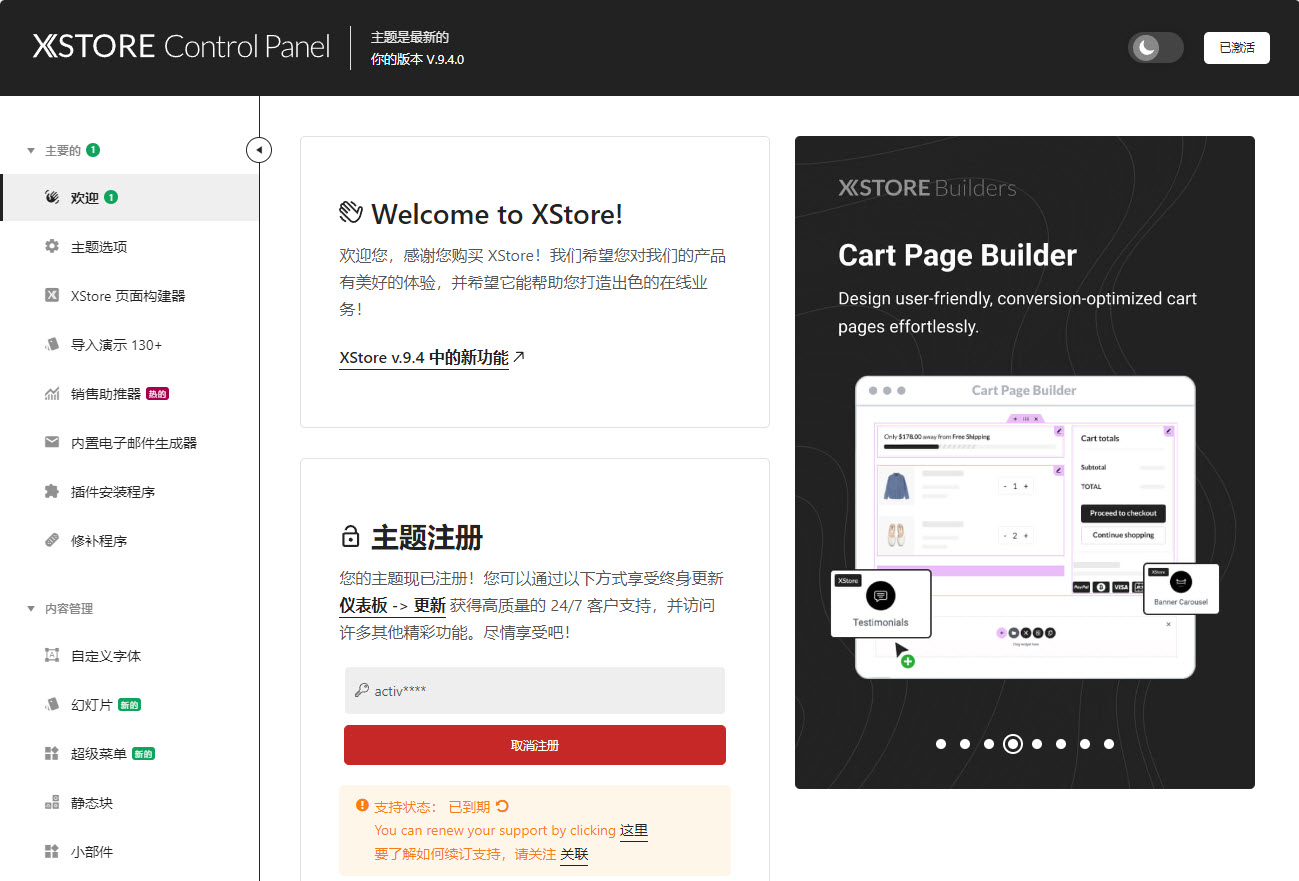This screenshot has height=881, width=1299.
Task: Click the orange warning icon beside 支持状态
Action: pos(362,805)
